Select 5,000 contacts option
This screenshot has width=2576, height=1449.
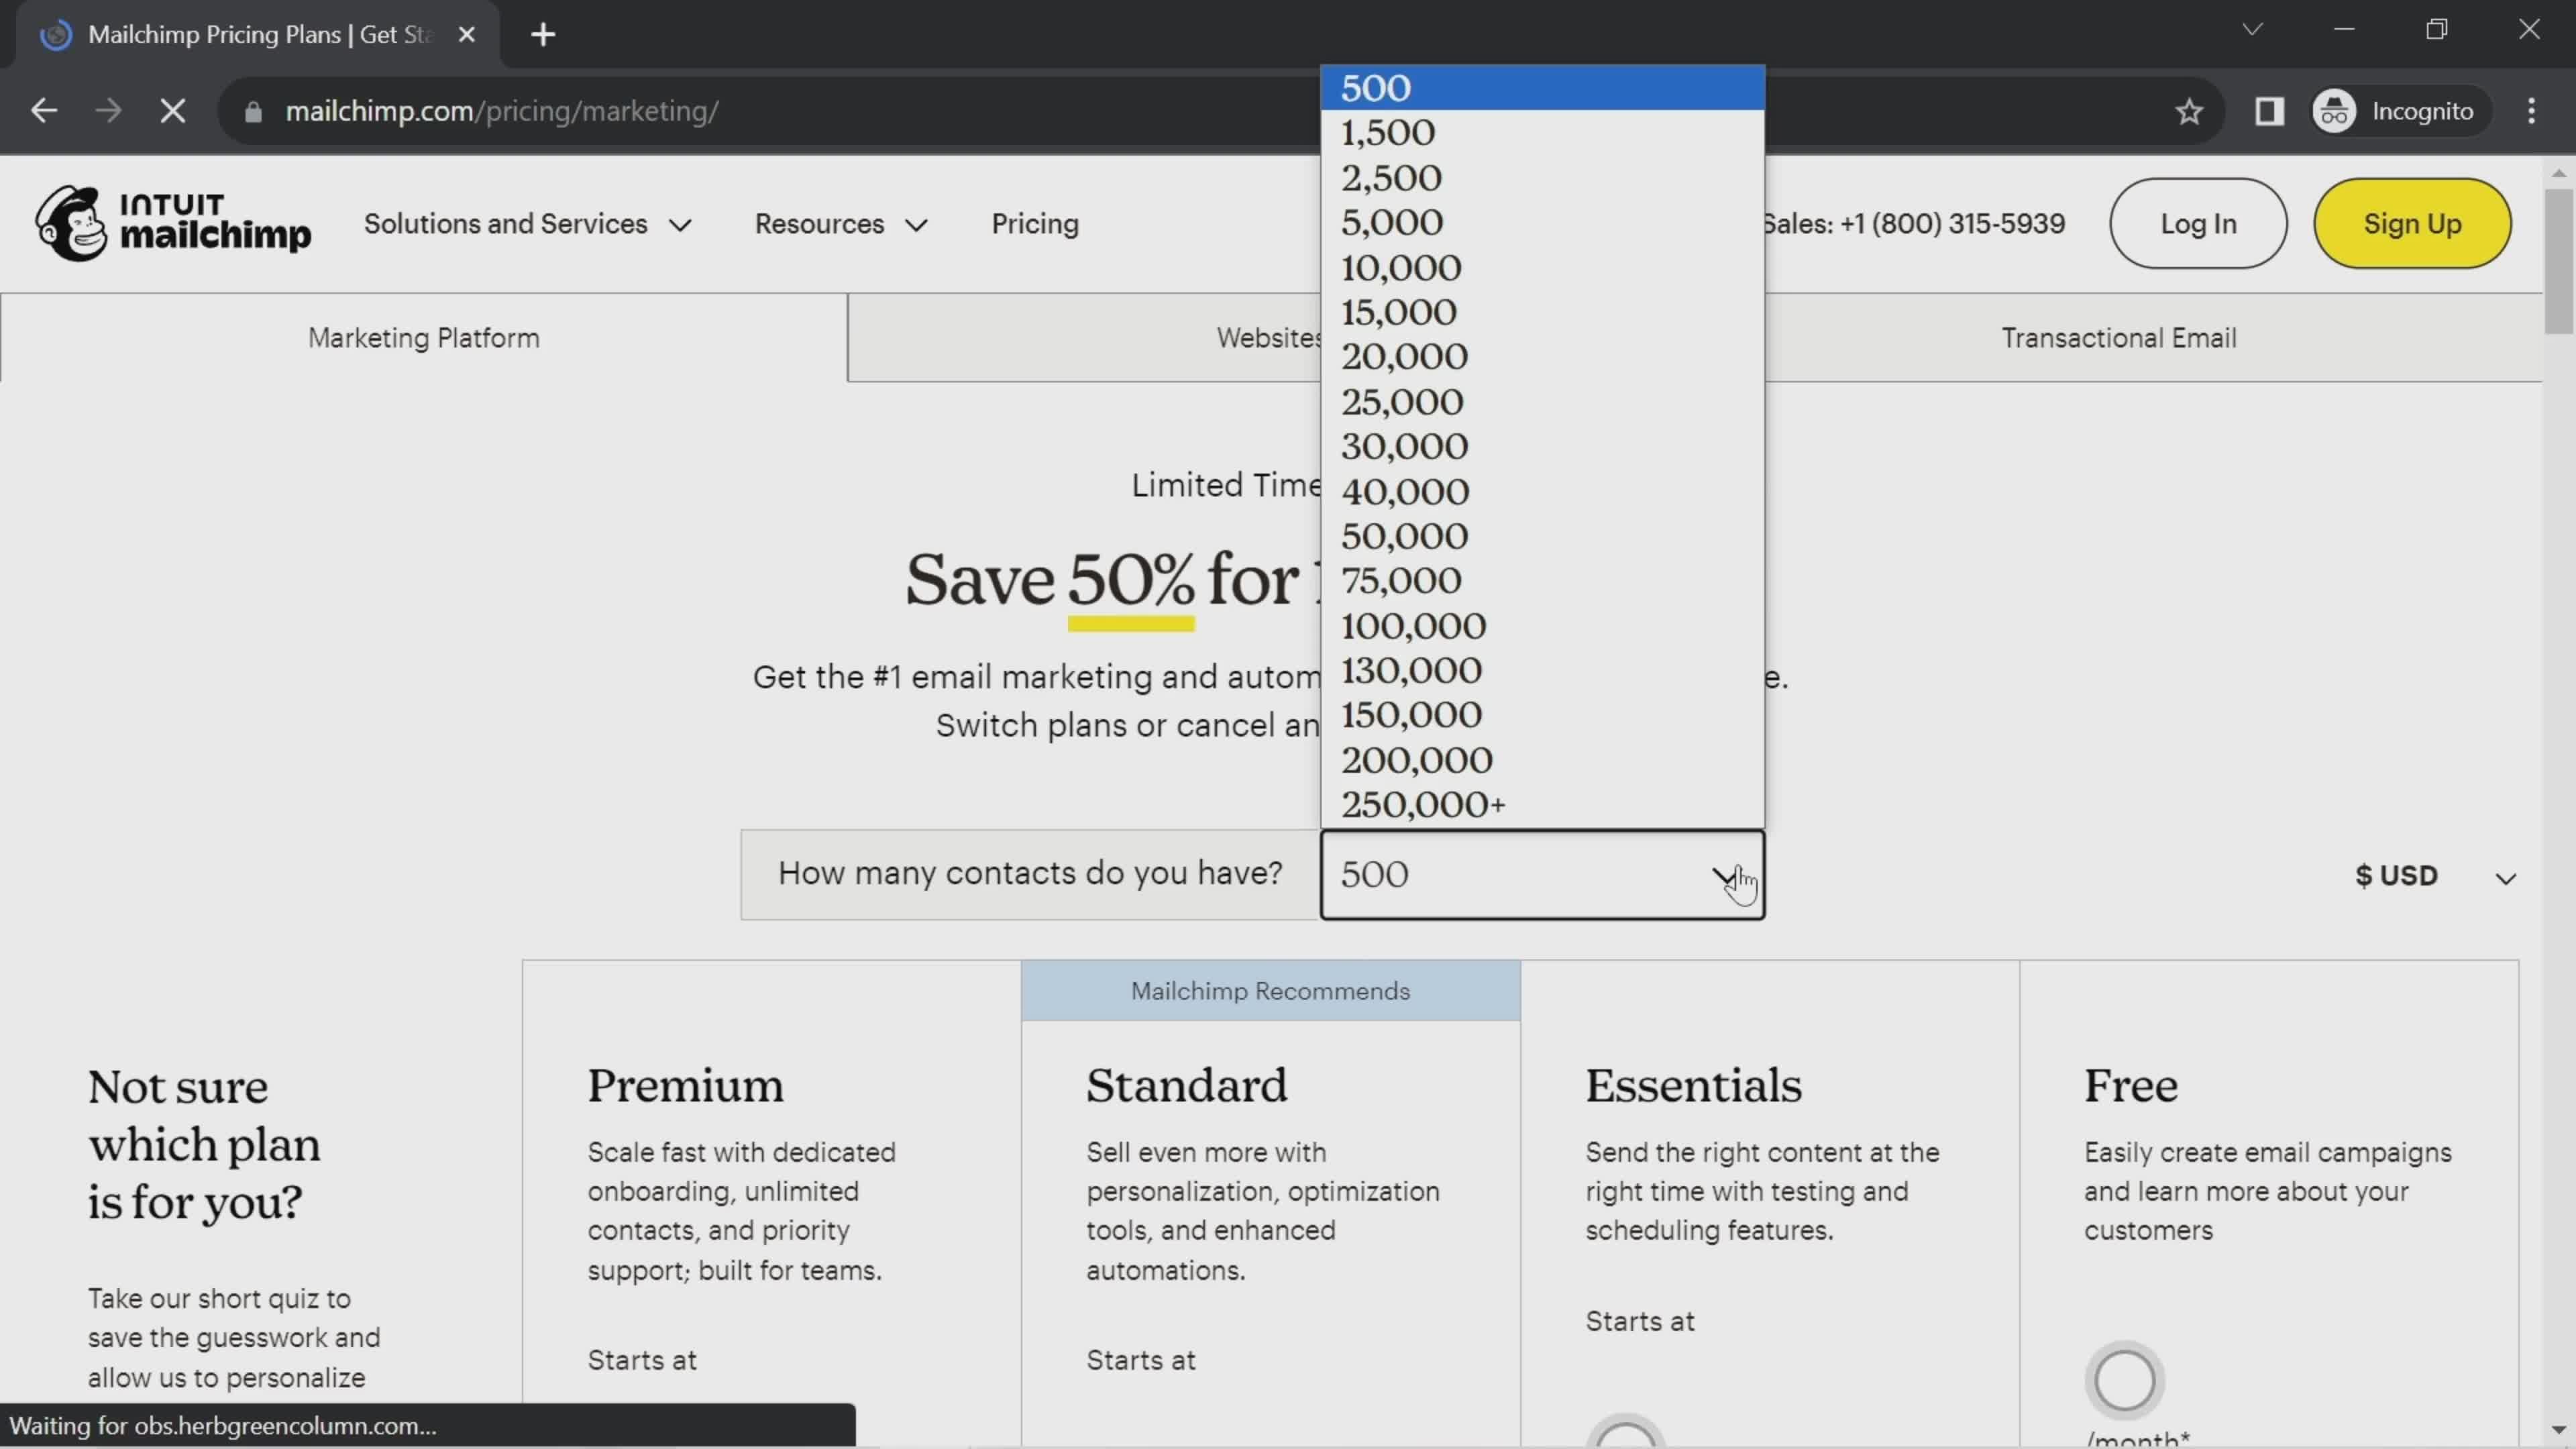tap(1542, 222)
